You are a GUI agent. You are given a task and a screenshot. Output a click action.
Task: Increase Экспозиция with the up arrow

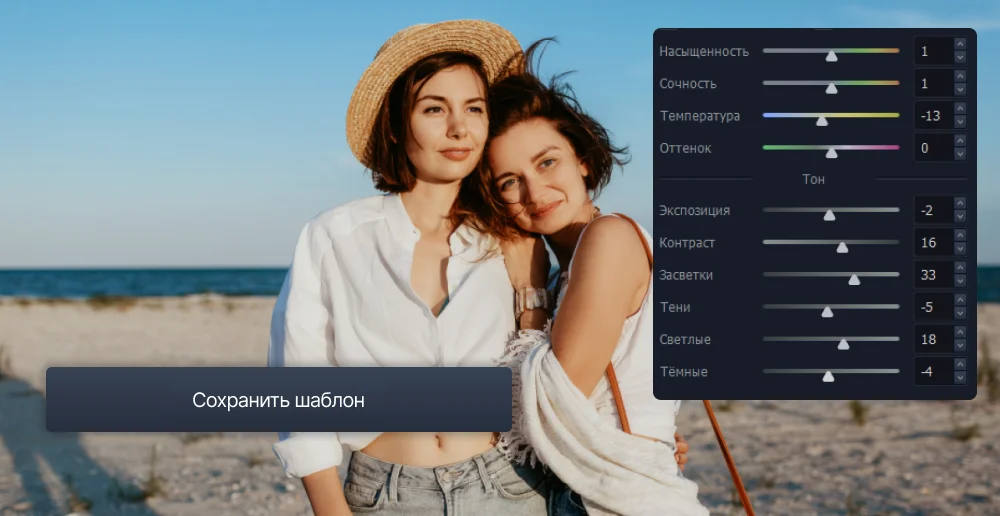click(960, 204)
